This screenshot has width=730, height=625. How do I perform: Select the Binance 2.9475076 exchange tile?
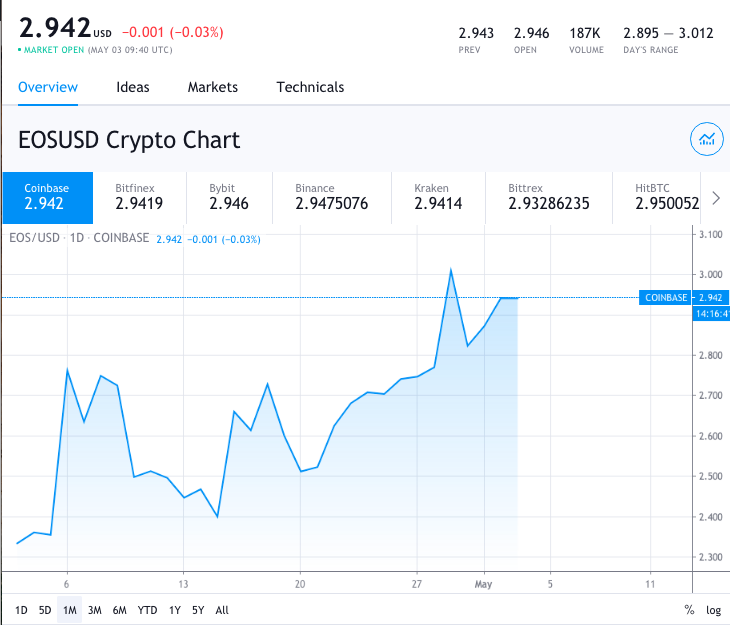pyautogui.click(x=332, y=198)
